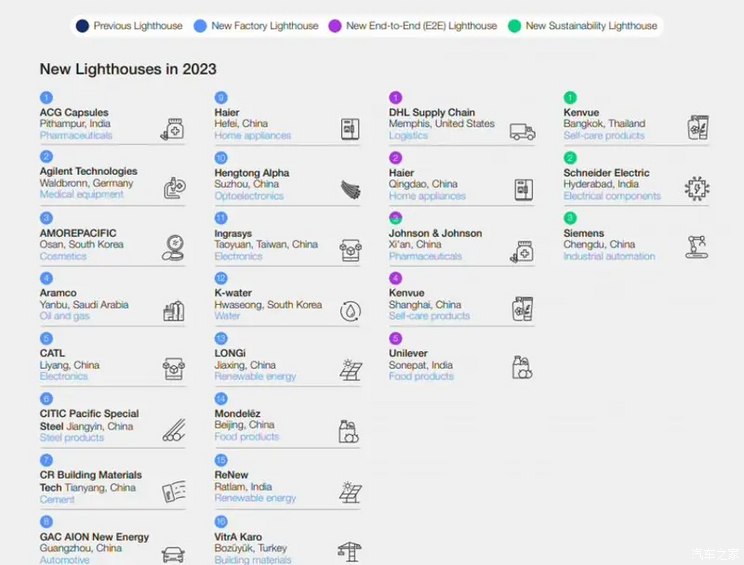Click the water droplet icon beside K-water
Screen dimensions: 744x565
351,310
